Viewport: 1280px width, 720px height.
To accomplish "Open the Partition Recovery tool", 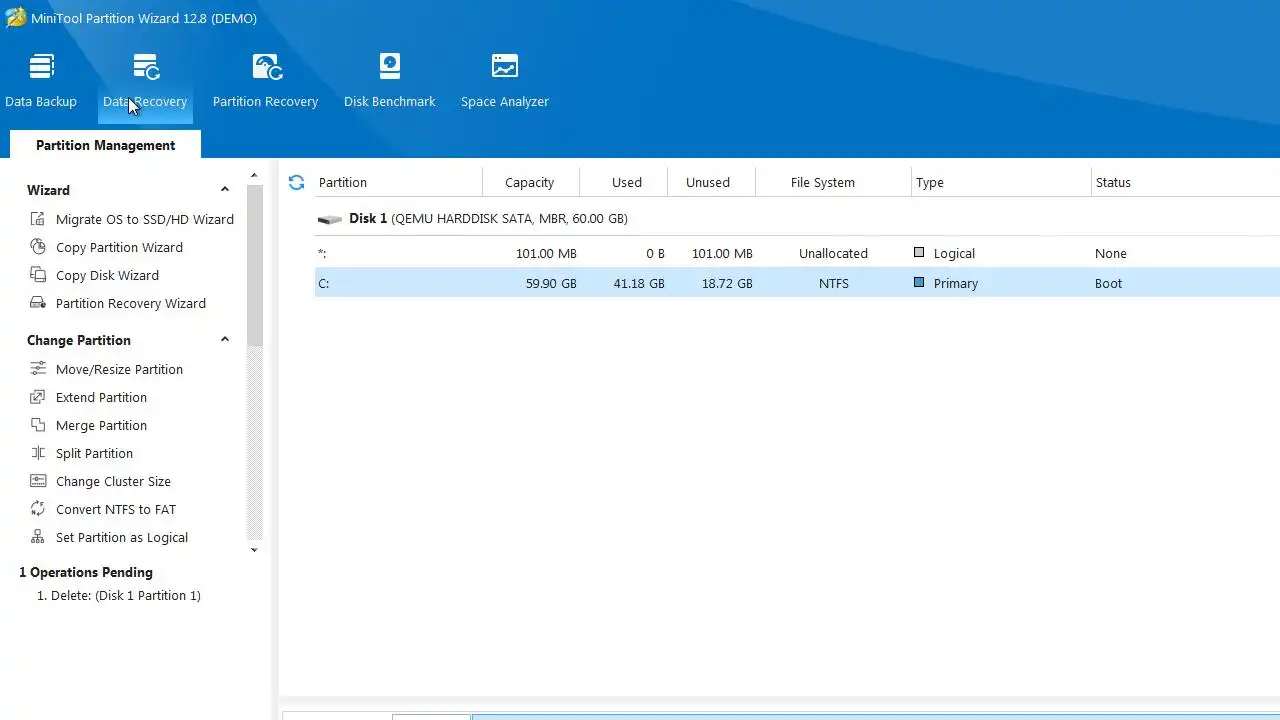I will pyautogui.click(x=265, y=81).
